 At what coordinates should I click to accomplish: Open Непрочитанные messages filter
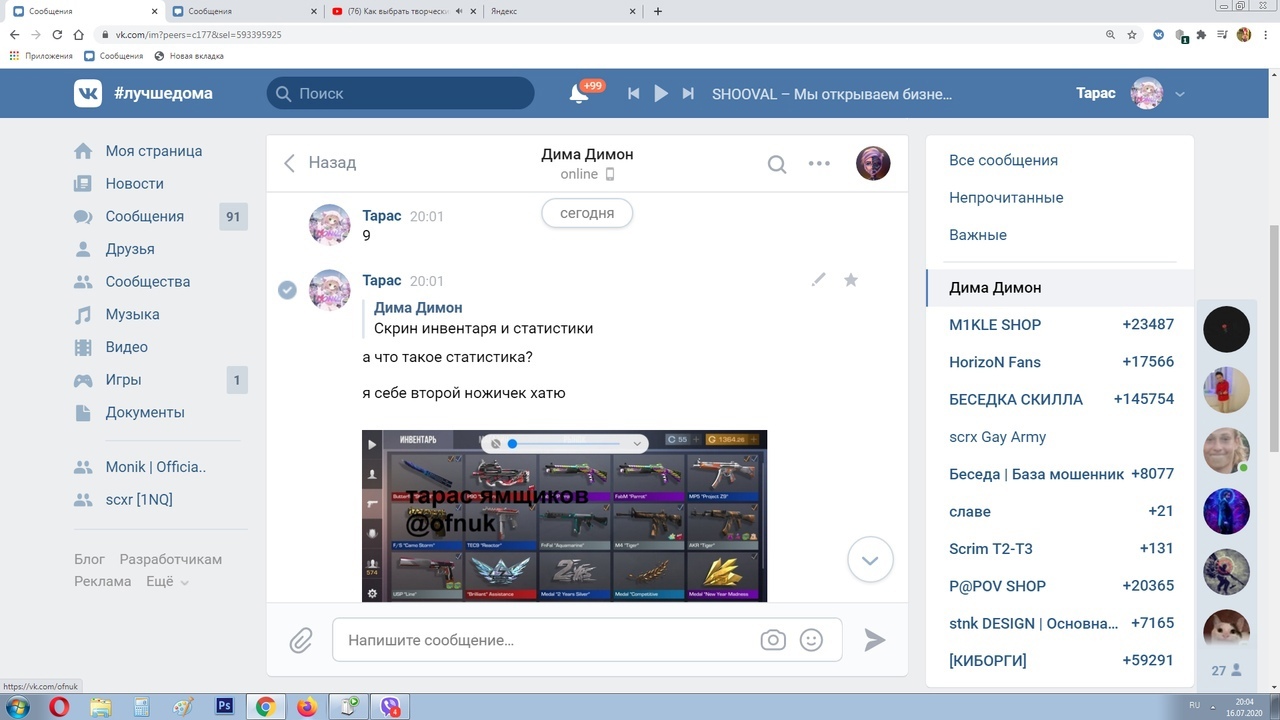click(1006, 198)
